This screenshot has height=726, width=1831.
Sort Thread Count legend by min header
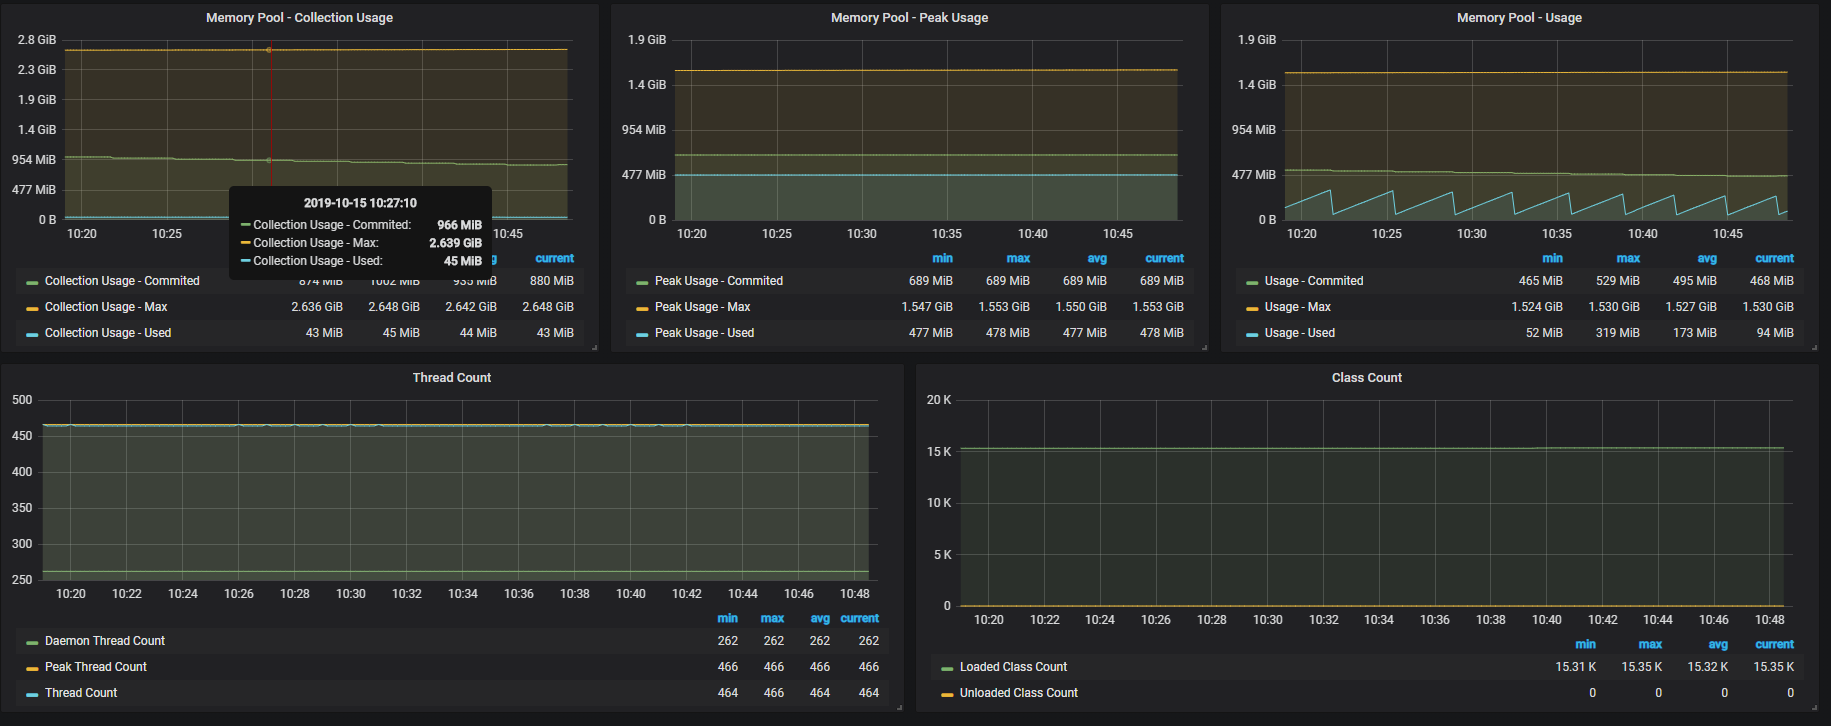click(728, 618)
